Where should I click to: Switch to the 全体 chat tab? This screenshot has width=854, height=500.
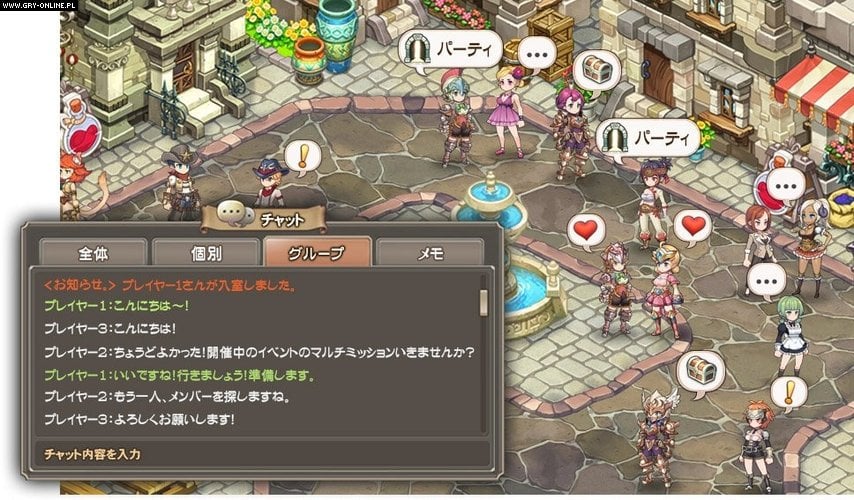point(93,253)
